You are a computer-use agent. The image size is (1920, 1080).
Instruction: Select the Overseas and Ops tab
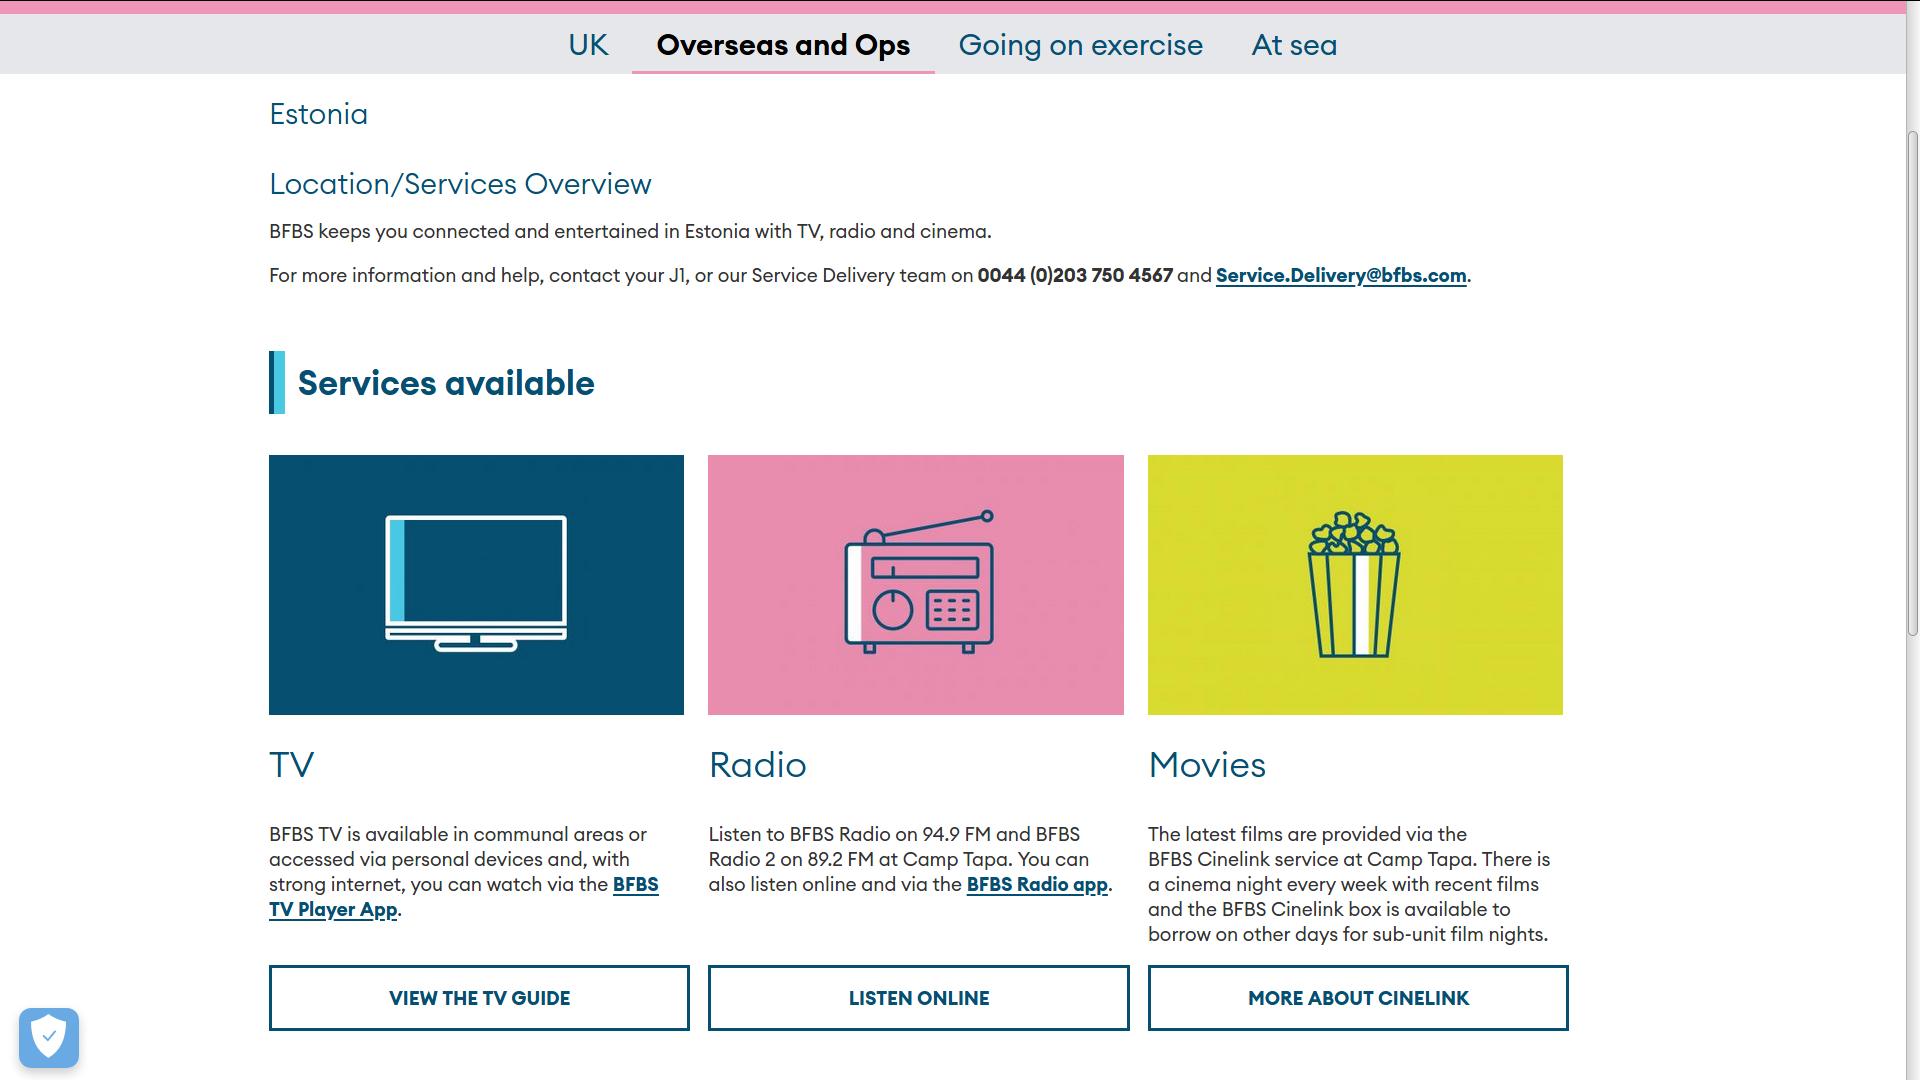point(783,45)
